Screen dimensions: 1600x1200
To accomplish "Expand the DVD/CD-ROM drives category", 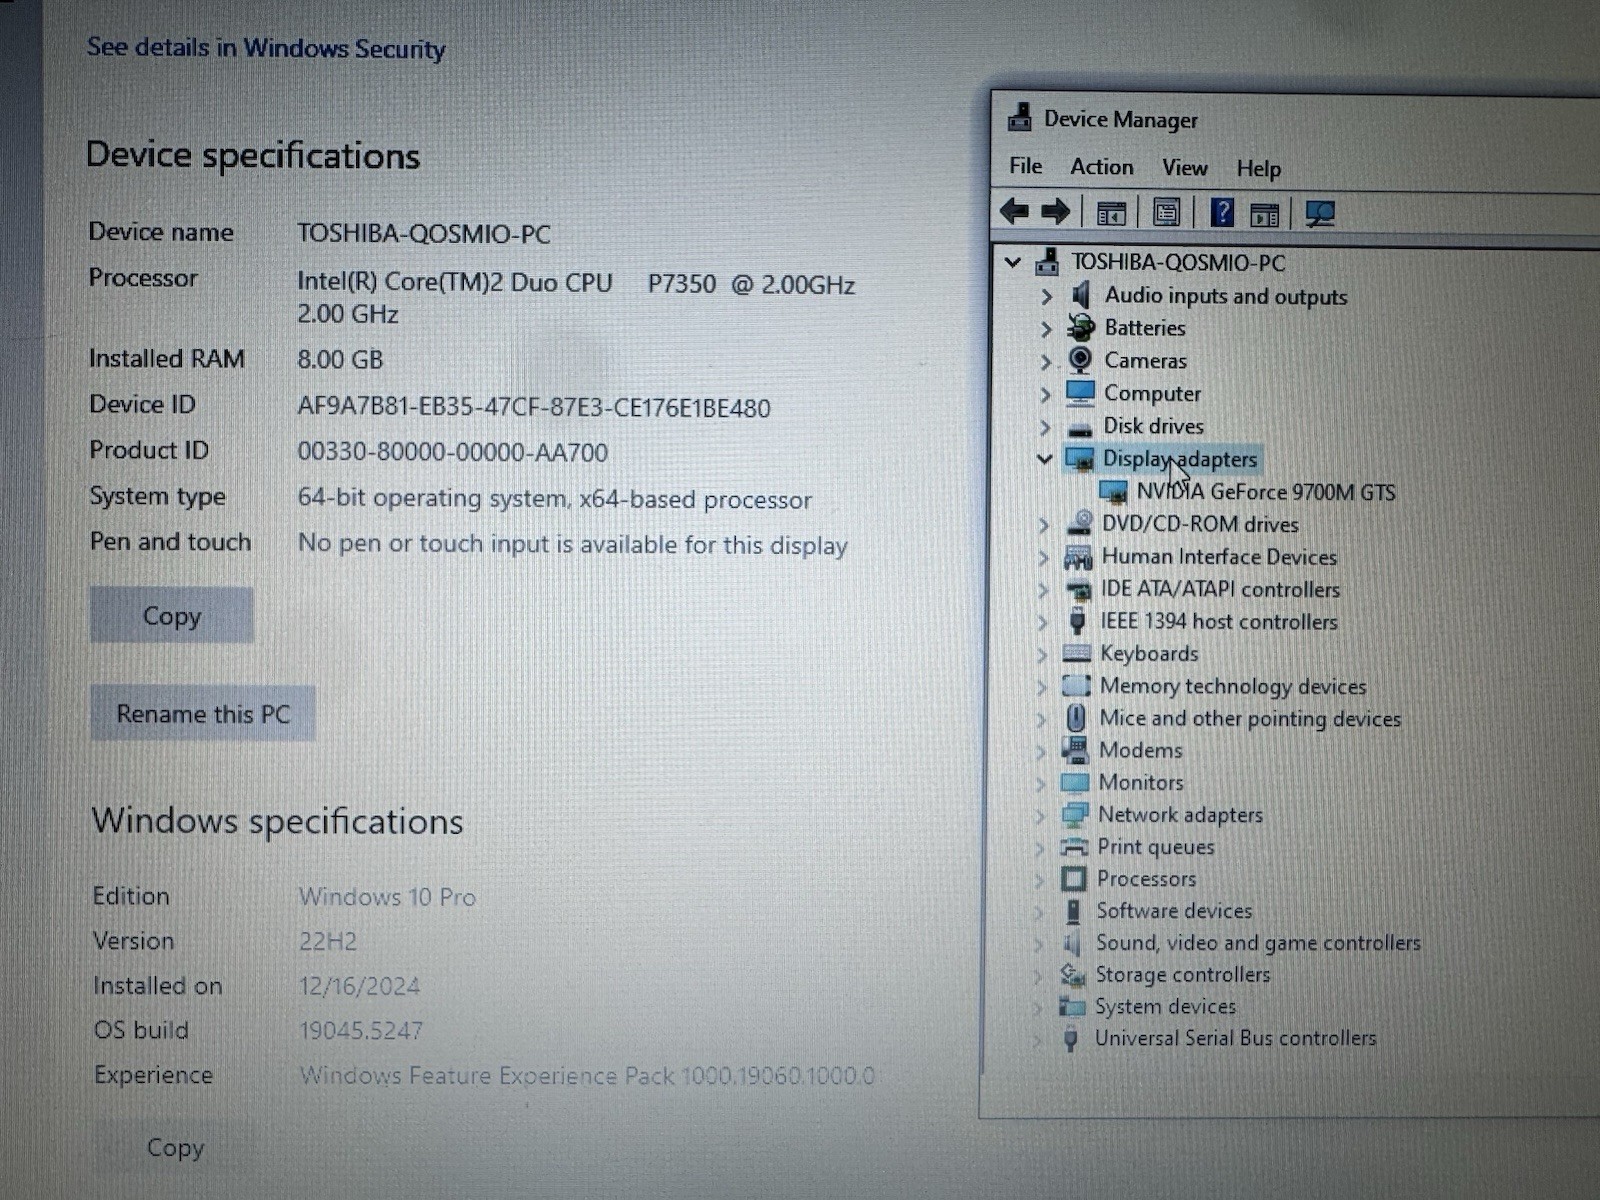I will [x=1044, y=524].
